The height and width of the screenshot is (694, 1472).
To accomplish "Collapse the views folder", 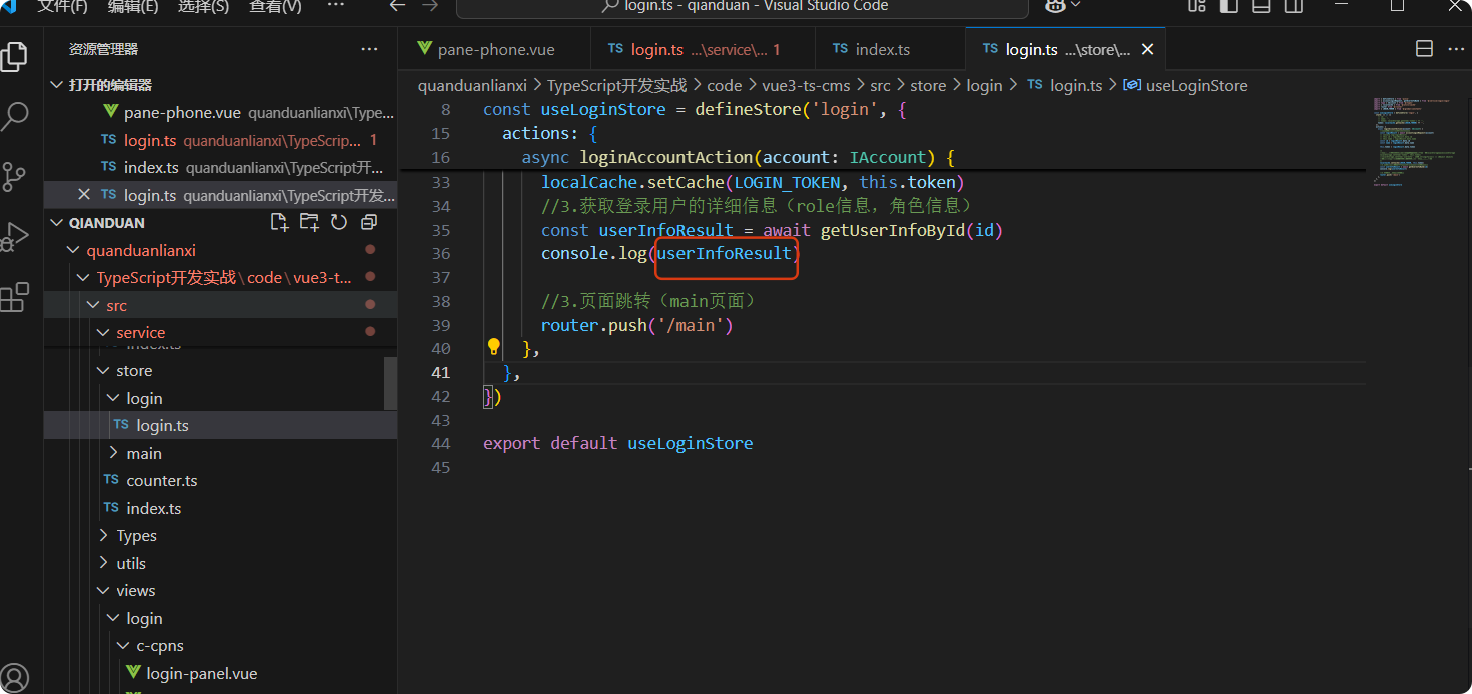I will tap(103, 590).
